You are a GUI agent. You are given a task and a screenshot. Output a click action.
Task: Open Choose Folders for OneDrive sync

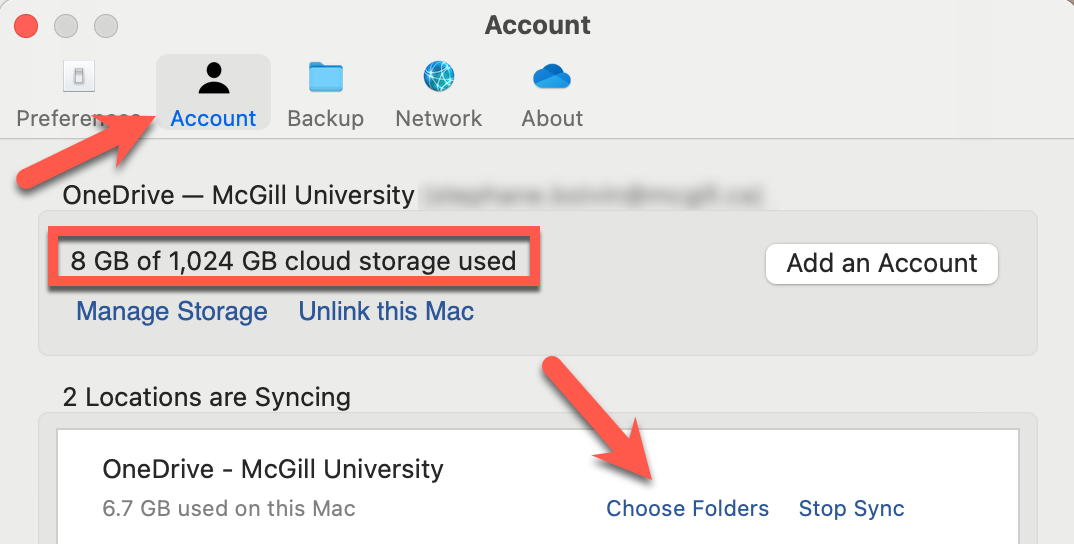click(688, 508)
